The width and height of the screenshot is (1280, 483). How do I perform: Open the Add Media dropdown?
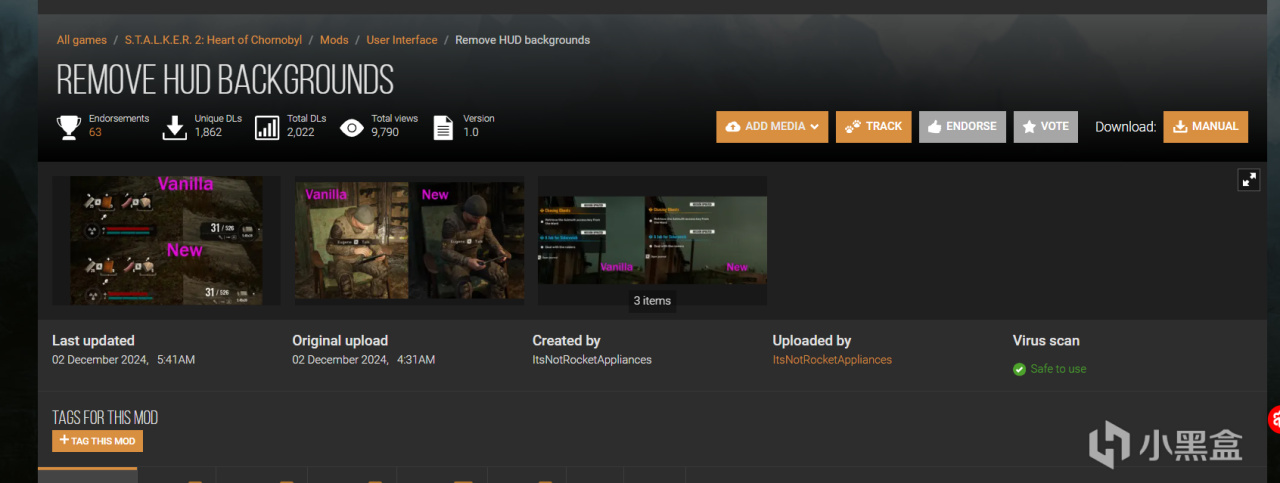point(772,127)
